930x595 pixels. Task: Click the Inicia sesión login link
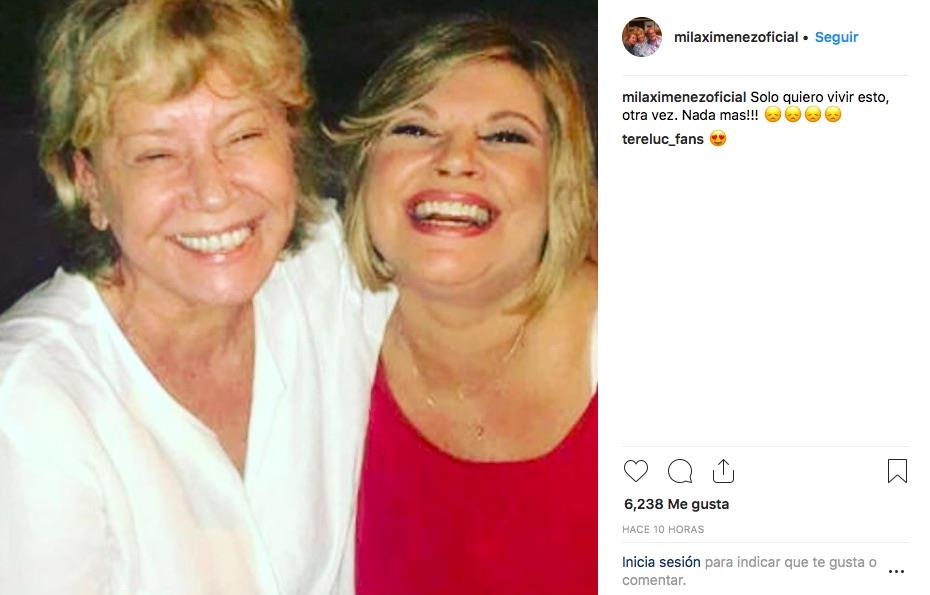(661, 562)
